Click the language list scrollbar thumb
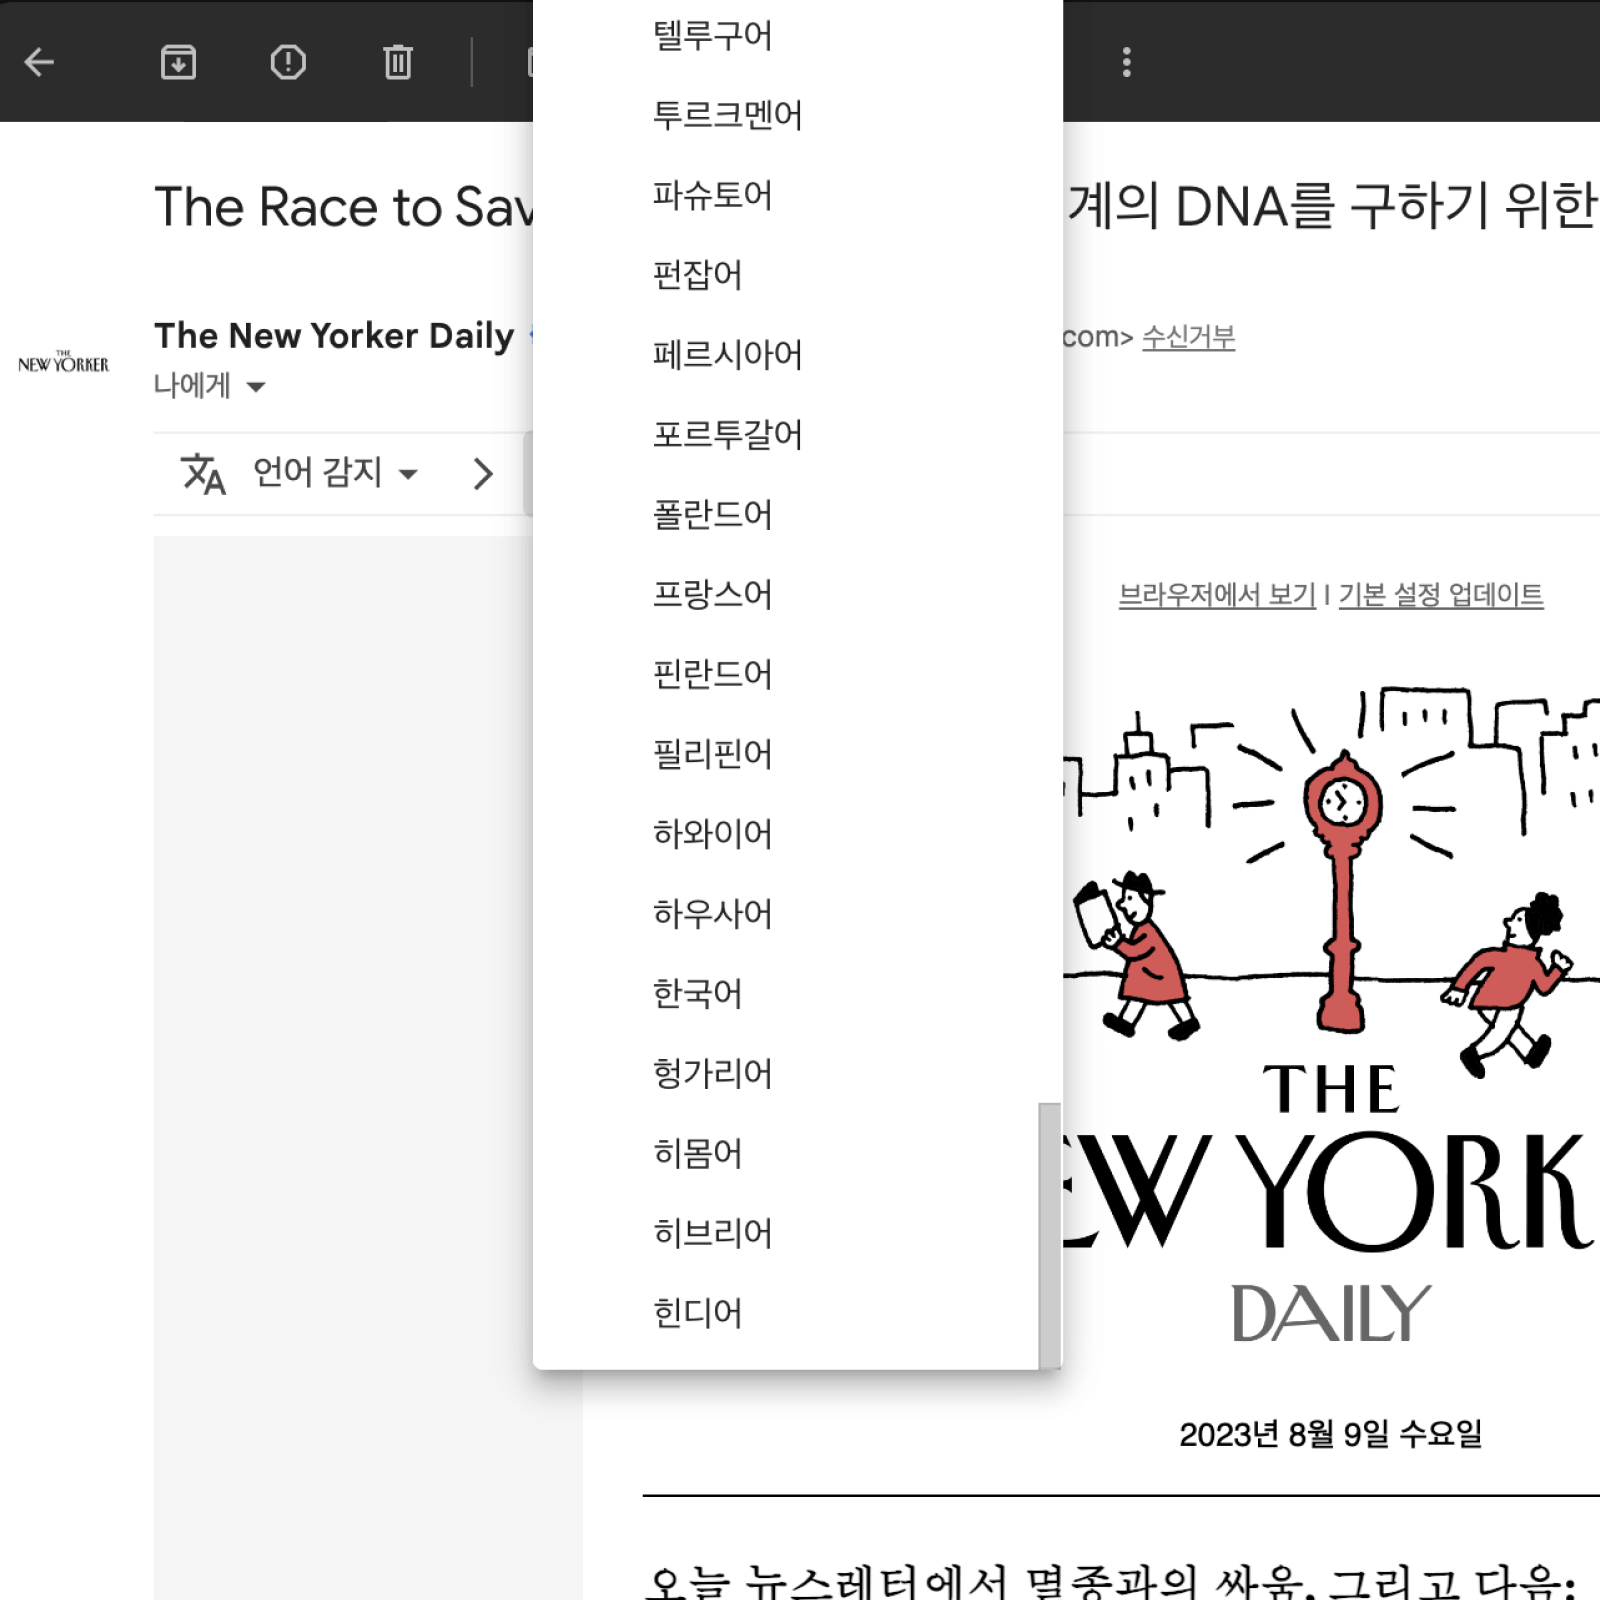 (1049, 1235)
